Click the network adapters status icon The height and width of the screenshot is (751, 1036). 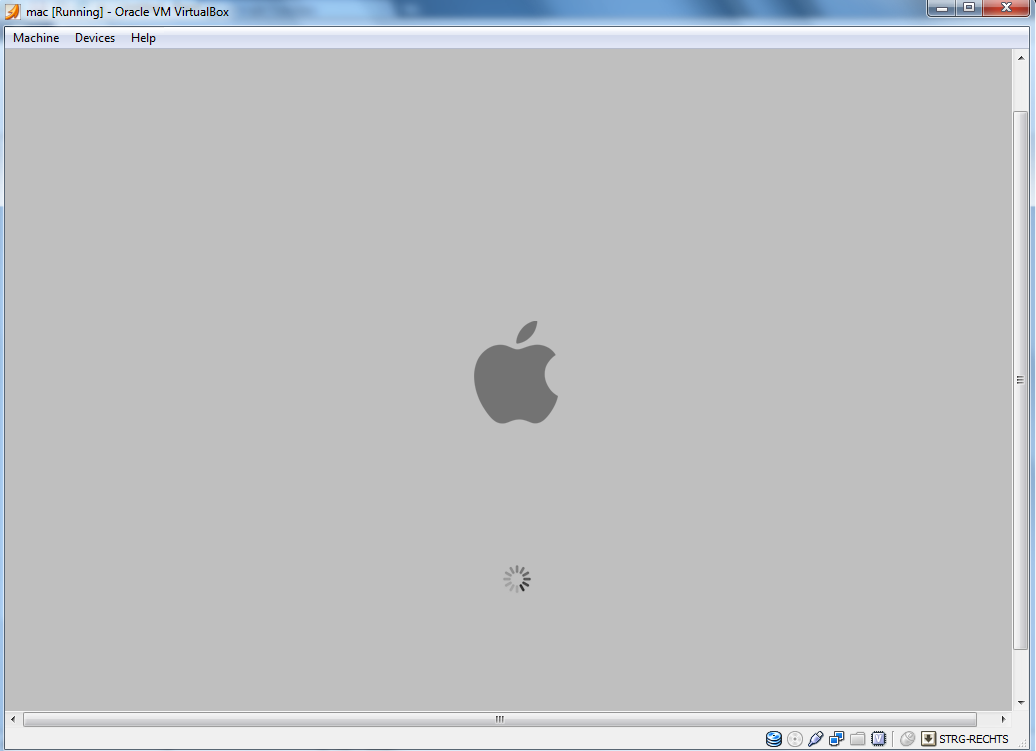[x=836, y=738]
